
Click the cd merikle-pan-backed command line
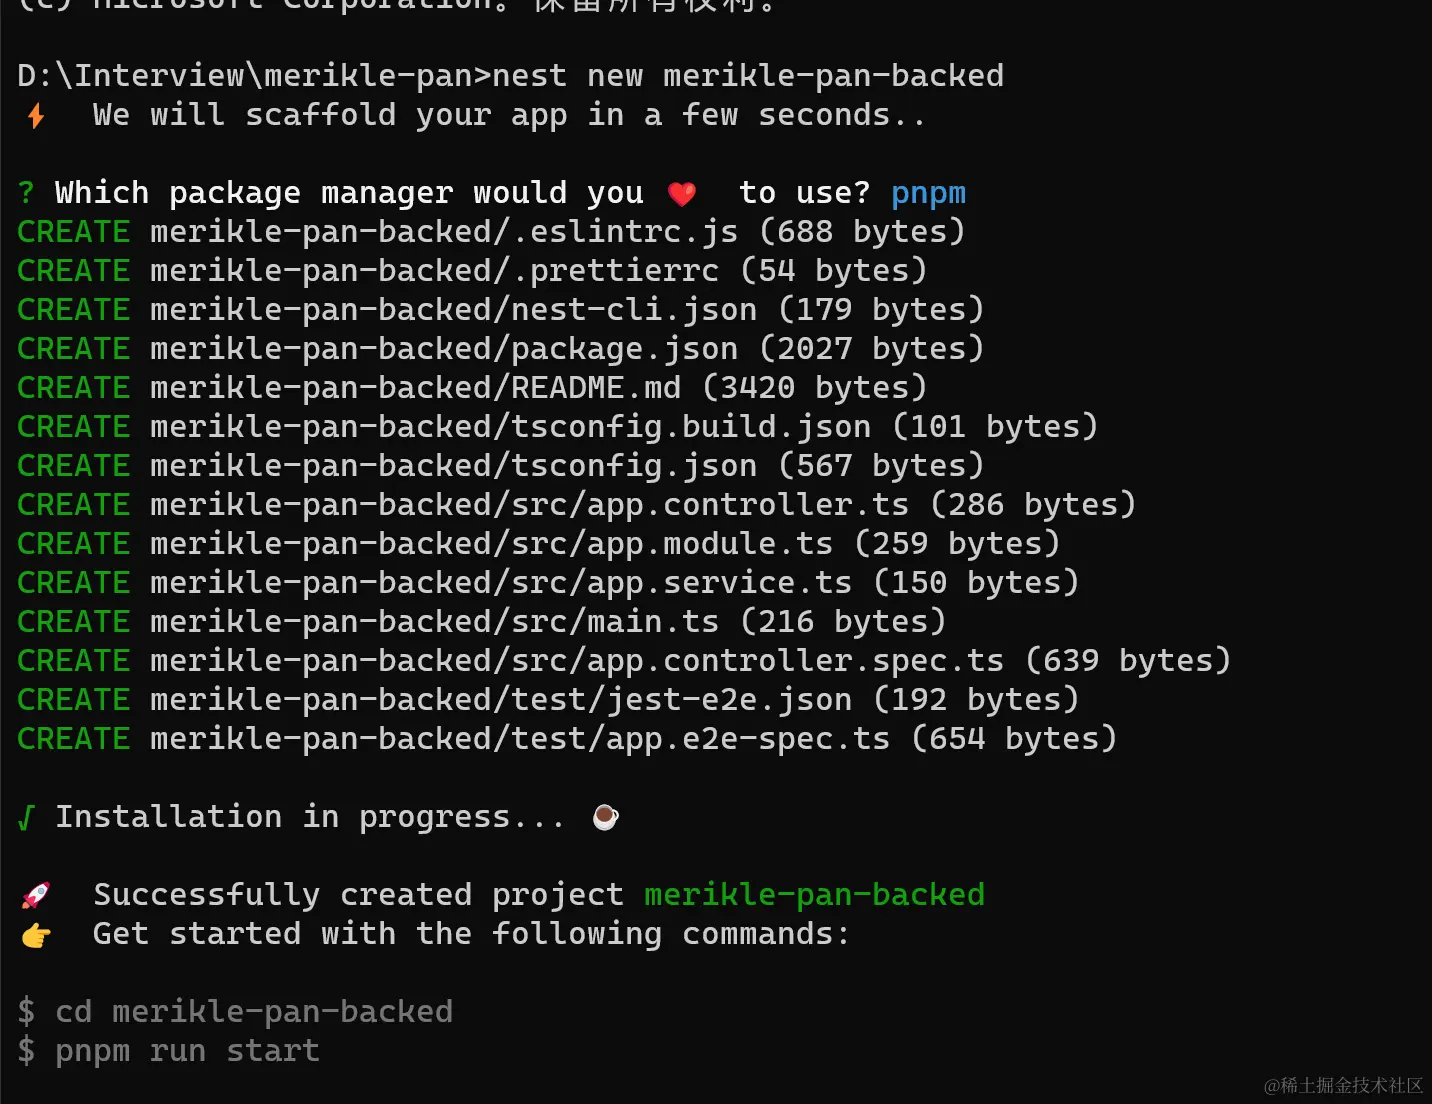coord(235,1012)
